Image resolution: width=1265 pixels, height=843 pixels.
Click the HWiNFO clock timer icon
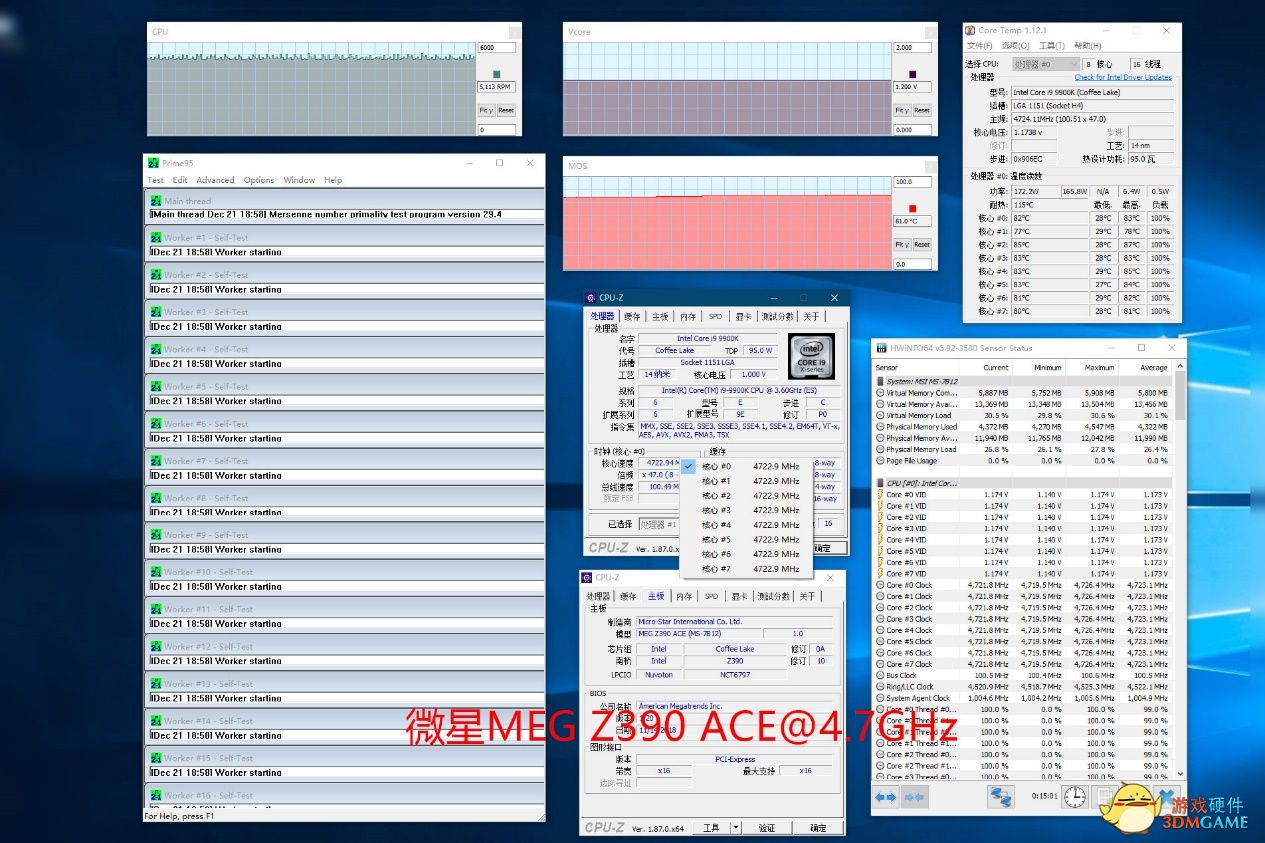(x=1074, y=797)
